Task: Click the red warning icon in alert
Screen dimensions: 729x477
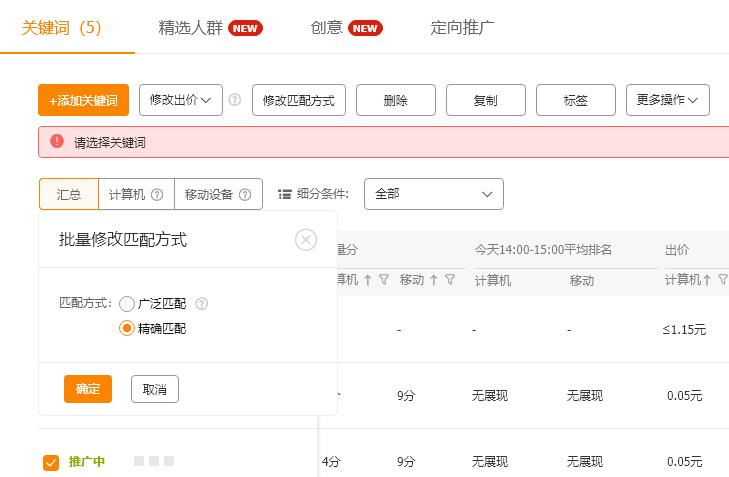Action: pyautogui.click(x=57, y=141)
